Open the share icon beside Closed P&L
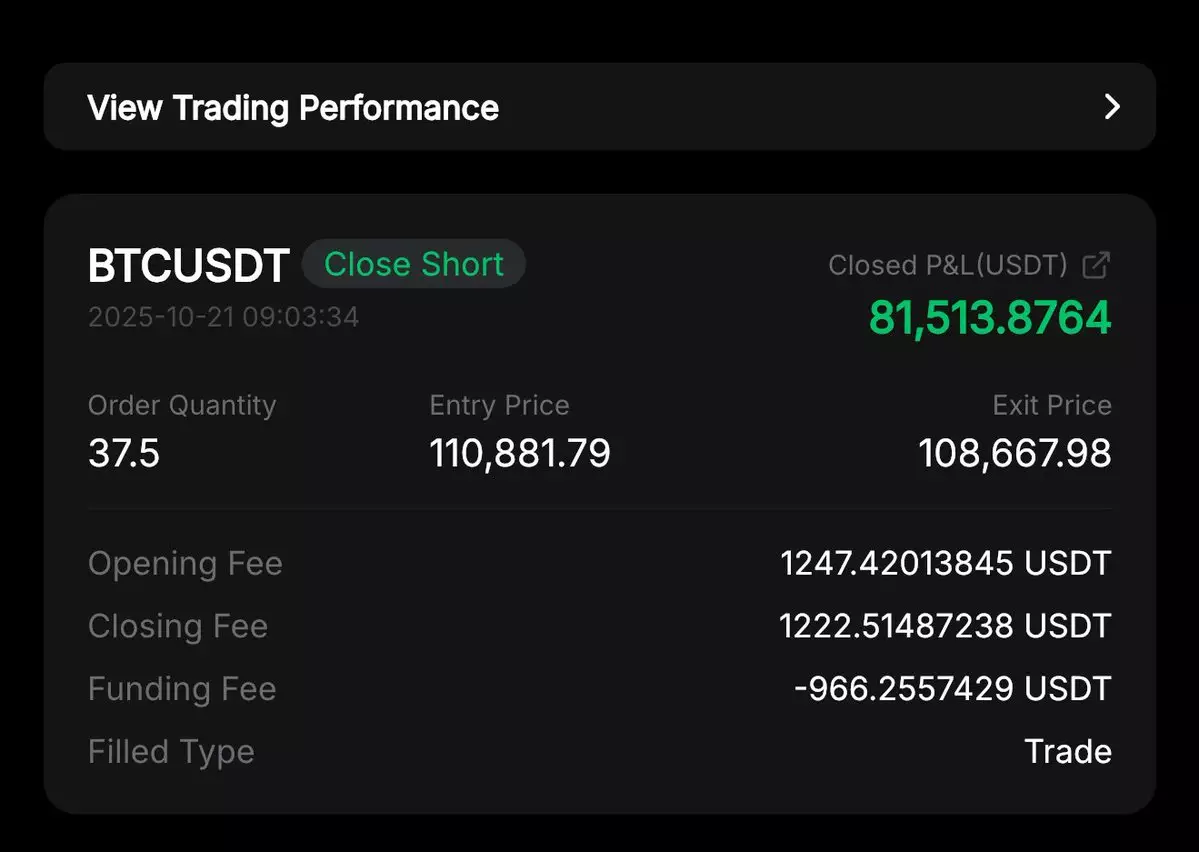This screenshot has width=1199, height=852. pyautogui.click(x=1097, y=265)
